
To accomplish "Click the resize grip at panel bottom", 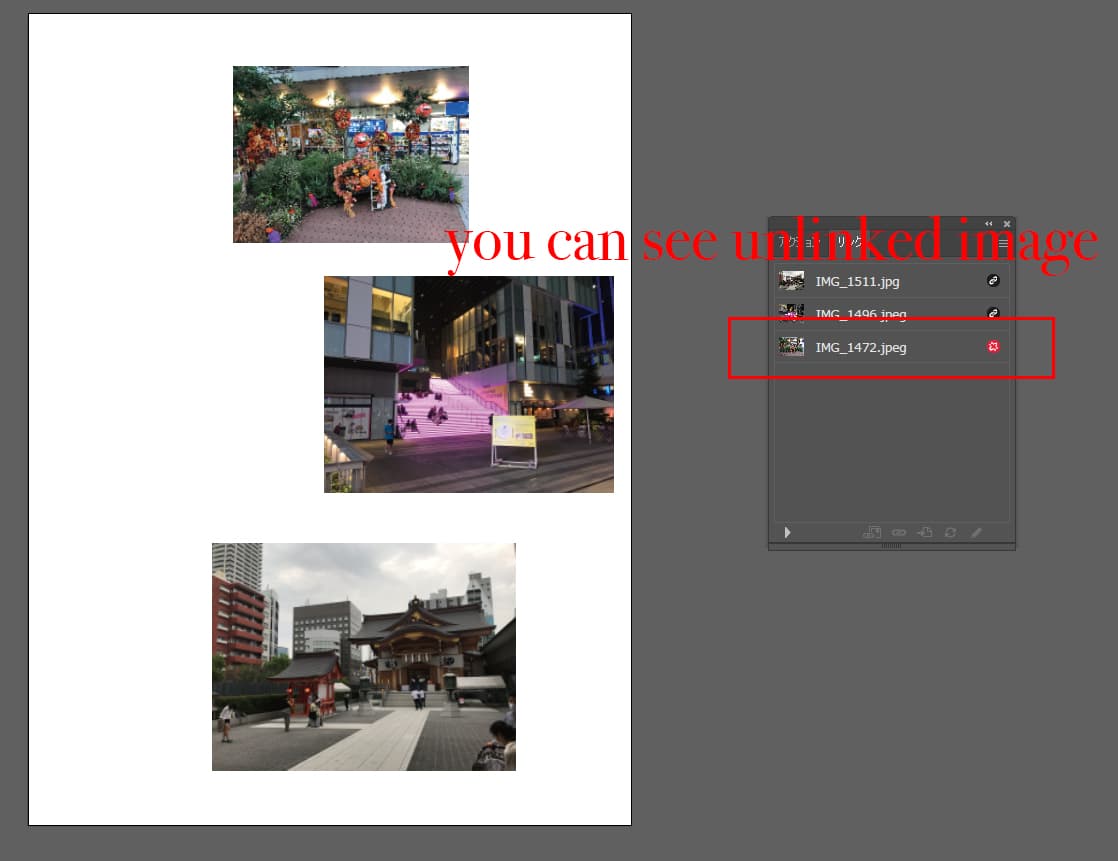I will (x=891, y=547).
